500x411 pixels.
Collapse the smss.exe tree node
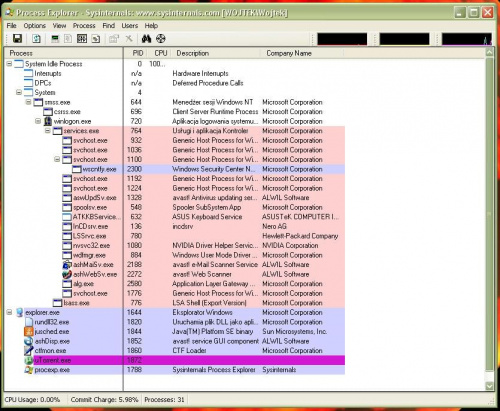[29, 102]
